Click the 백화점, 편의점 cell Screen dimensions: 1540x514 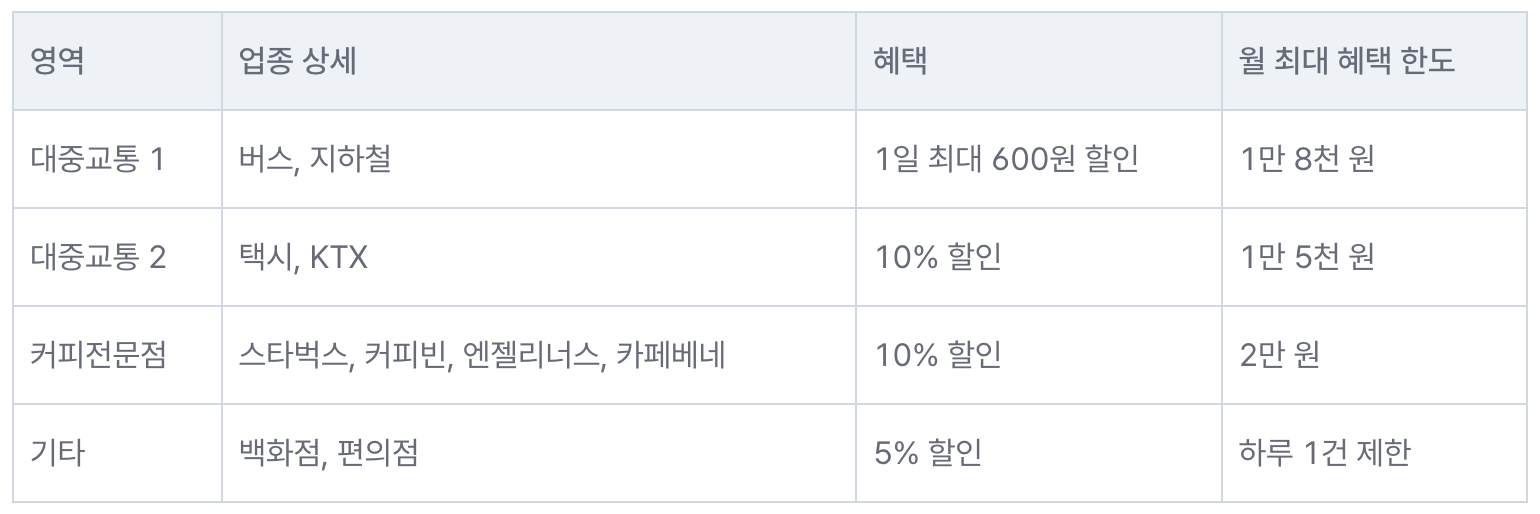(539, 453)
